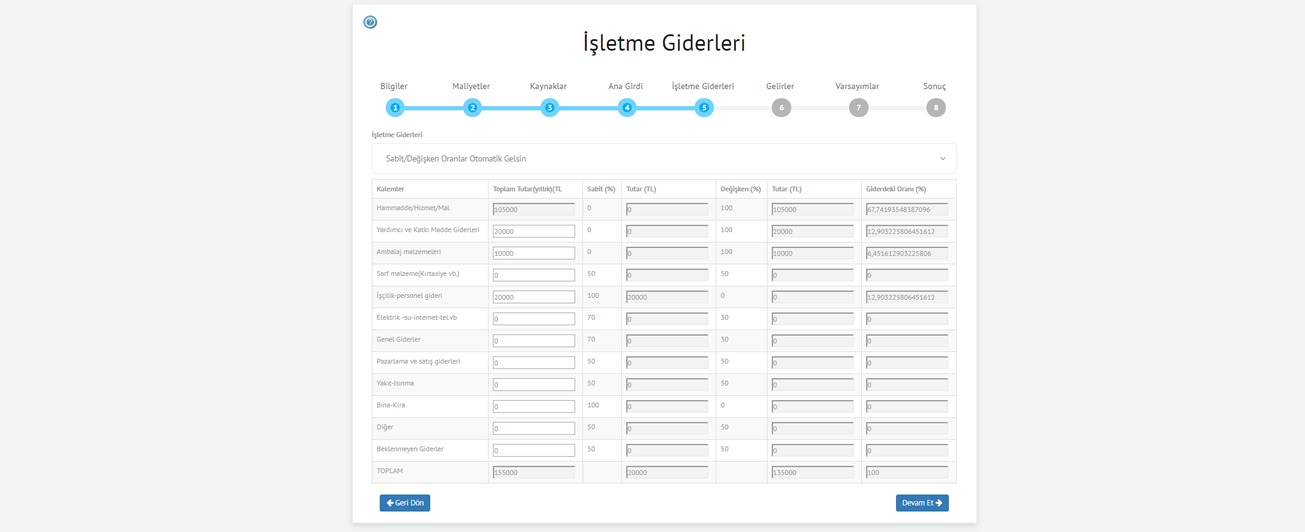Image resolution: width=1305 pixels, height=532 pixels.
Task: Select the Varsayımlar step label
Action: coord(857,86)
